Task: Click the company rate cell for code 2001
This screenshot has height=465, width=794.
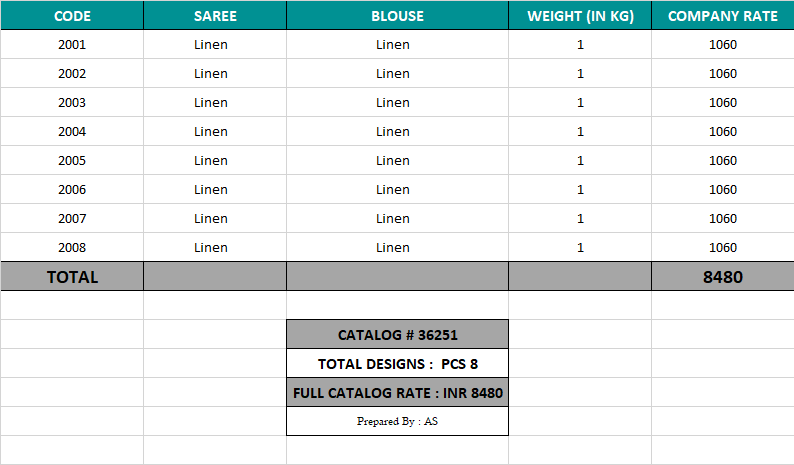Action: pyautogui.click(x=722, y=44)
